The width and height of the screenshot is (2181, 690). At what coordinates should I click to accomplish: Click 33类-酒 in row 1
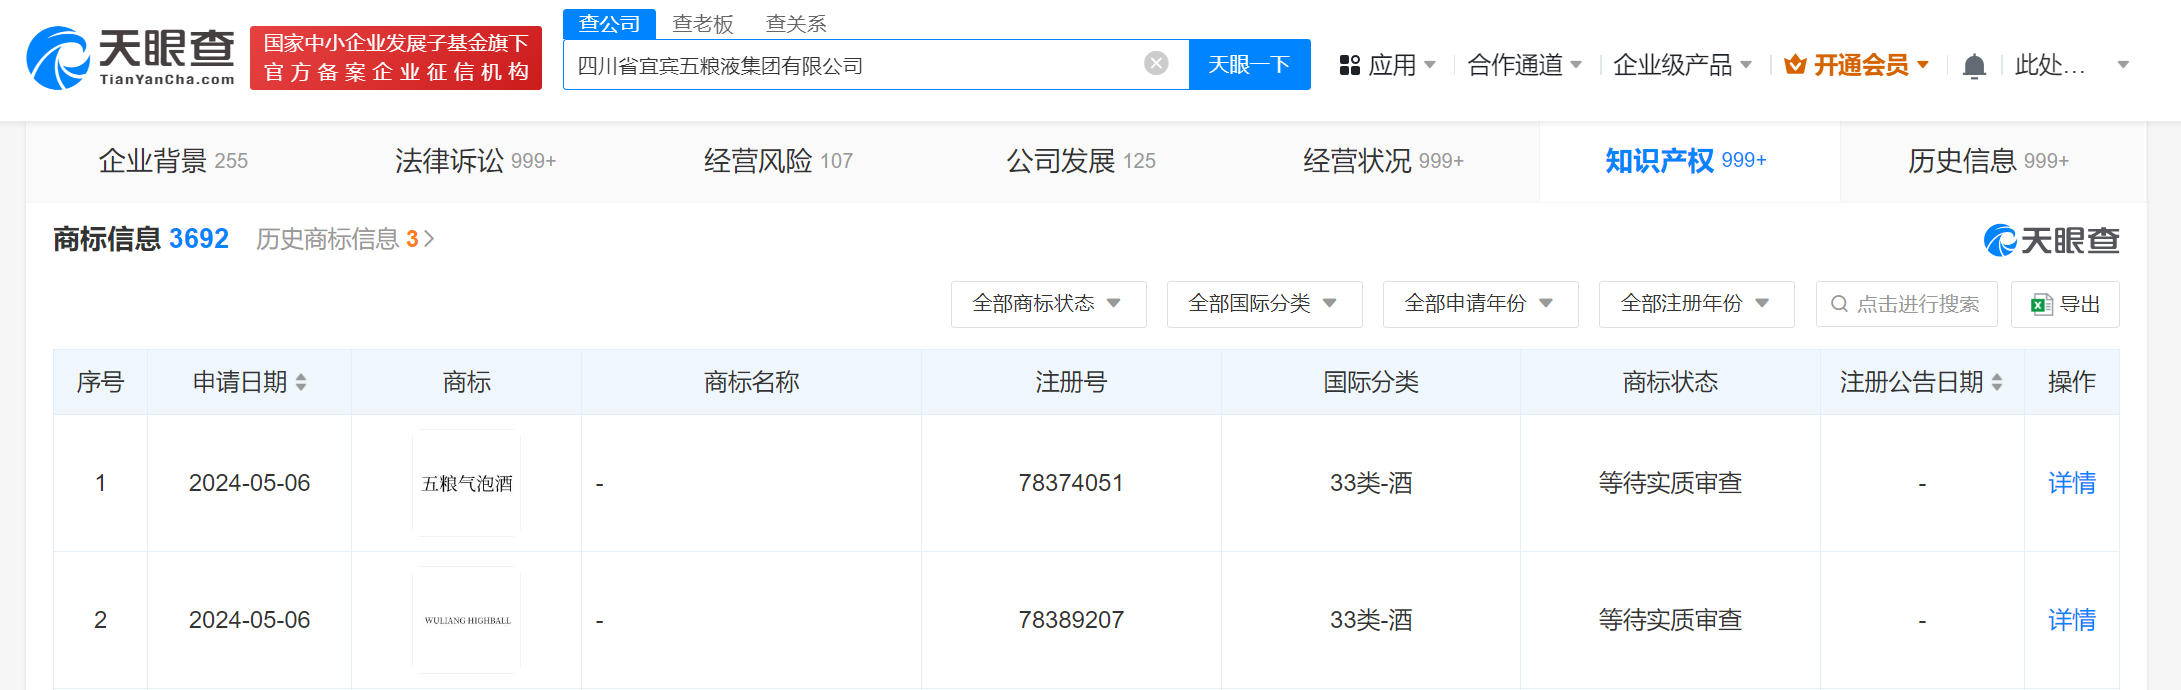pyautogui.click(x=1371, y=483)
